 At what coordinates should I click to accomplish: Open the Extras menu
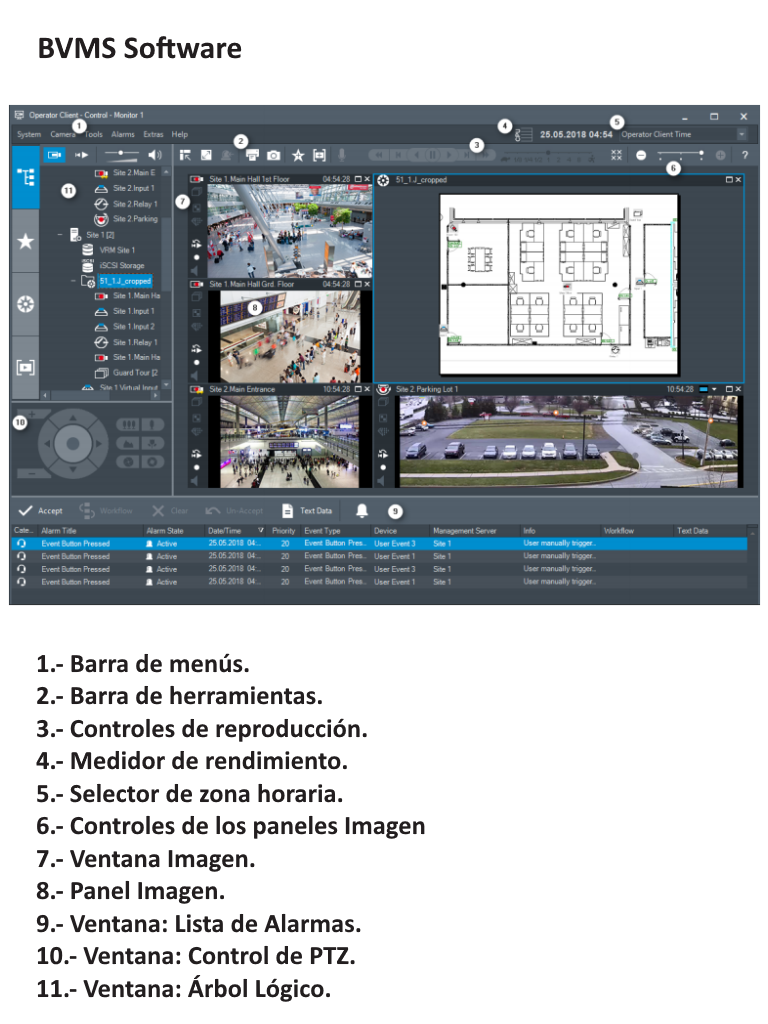(x=153, y=134)
